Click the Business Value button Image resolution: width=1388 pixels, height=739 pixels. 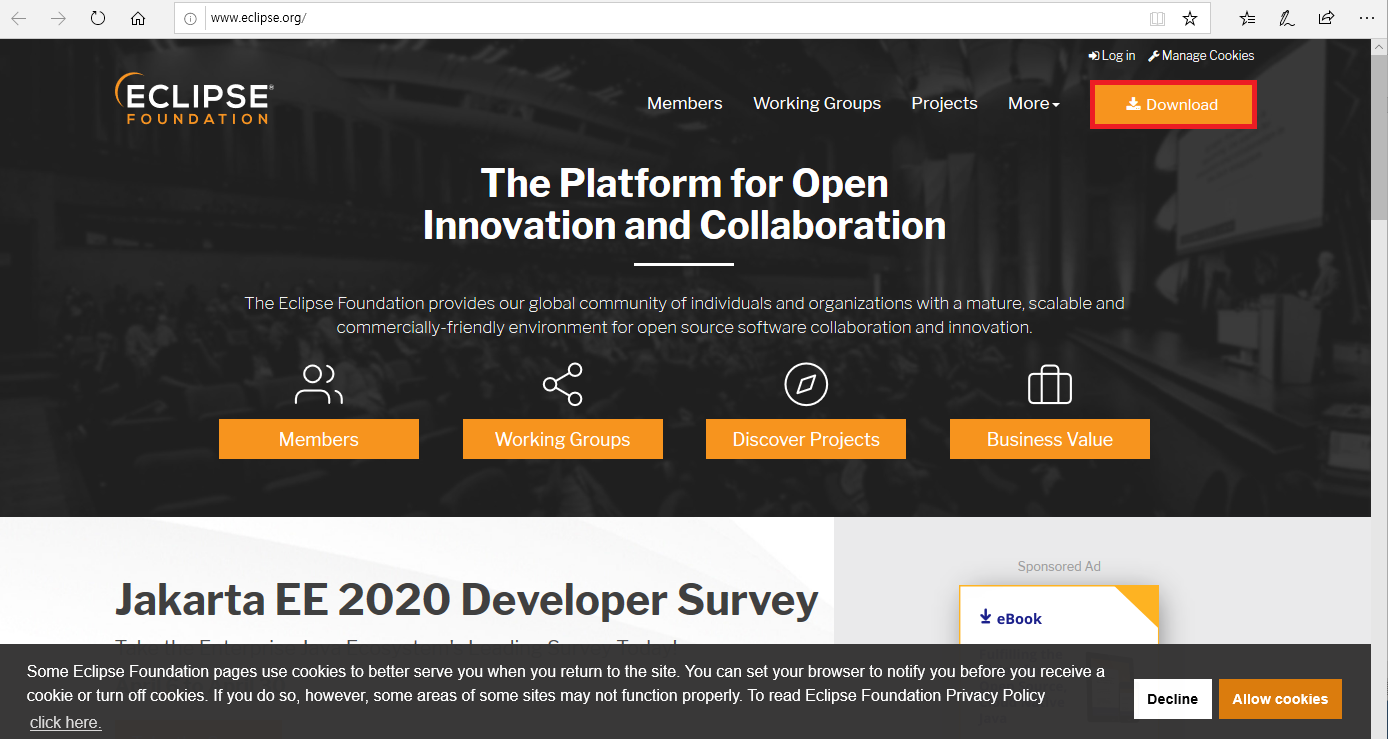[x=1050, y=439]
